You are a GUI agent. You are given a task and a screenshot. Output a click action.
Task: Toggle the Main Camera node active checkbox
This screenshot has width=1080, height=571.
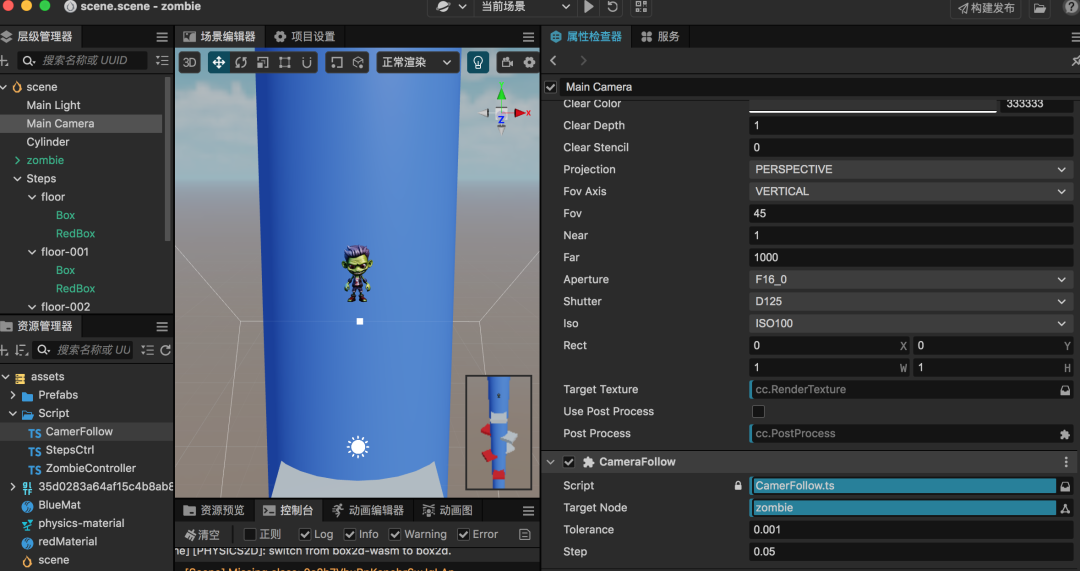550,87
